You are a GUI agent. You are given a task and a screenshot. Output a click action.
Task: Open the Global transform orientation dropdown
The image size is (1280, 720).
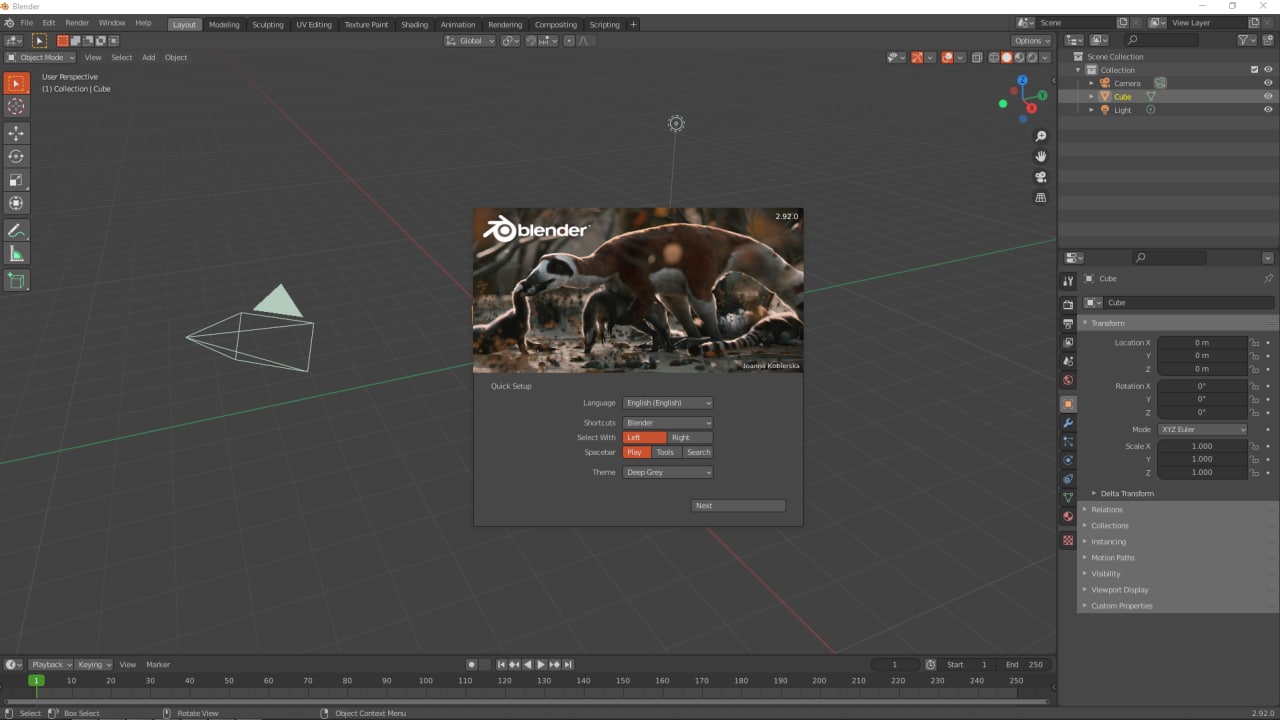(470, 41)
